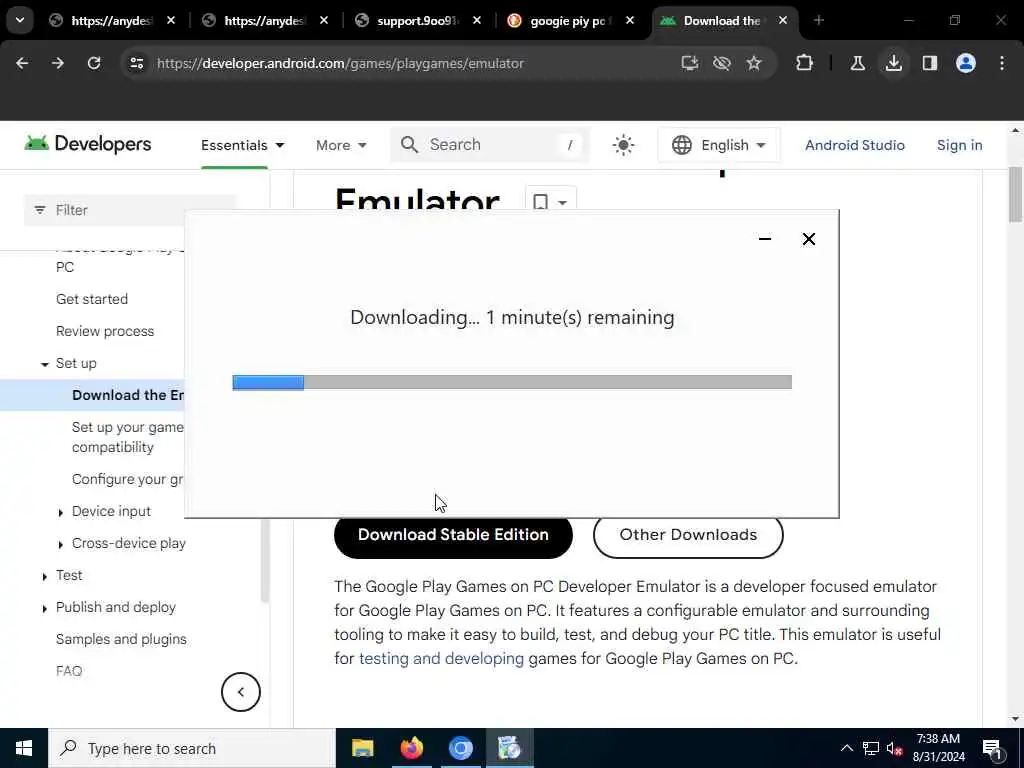Click the install app icon in address bar
Viewport: 1024px width, 768px height.
(x=690, y=63)
